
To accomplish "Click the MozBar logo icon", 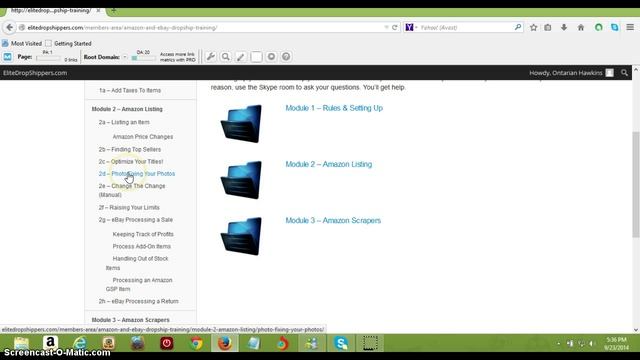I will (7, 57).
